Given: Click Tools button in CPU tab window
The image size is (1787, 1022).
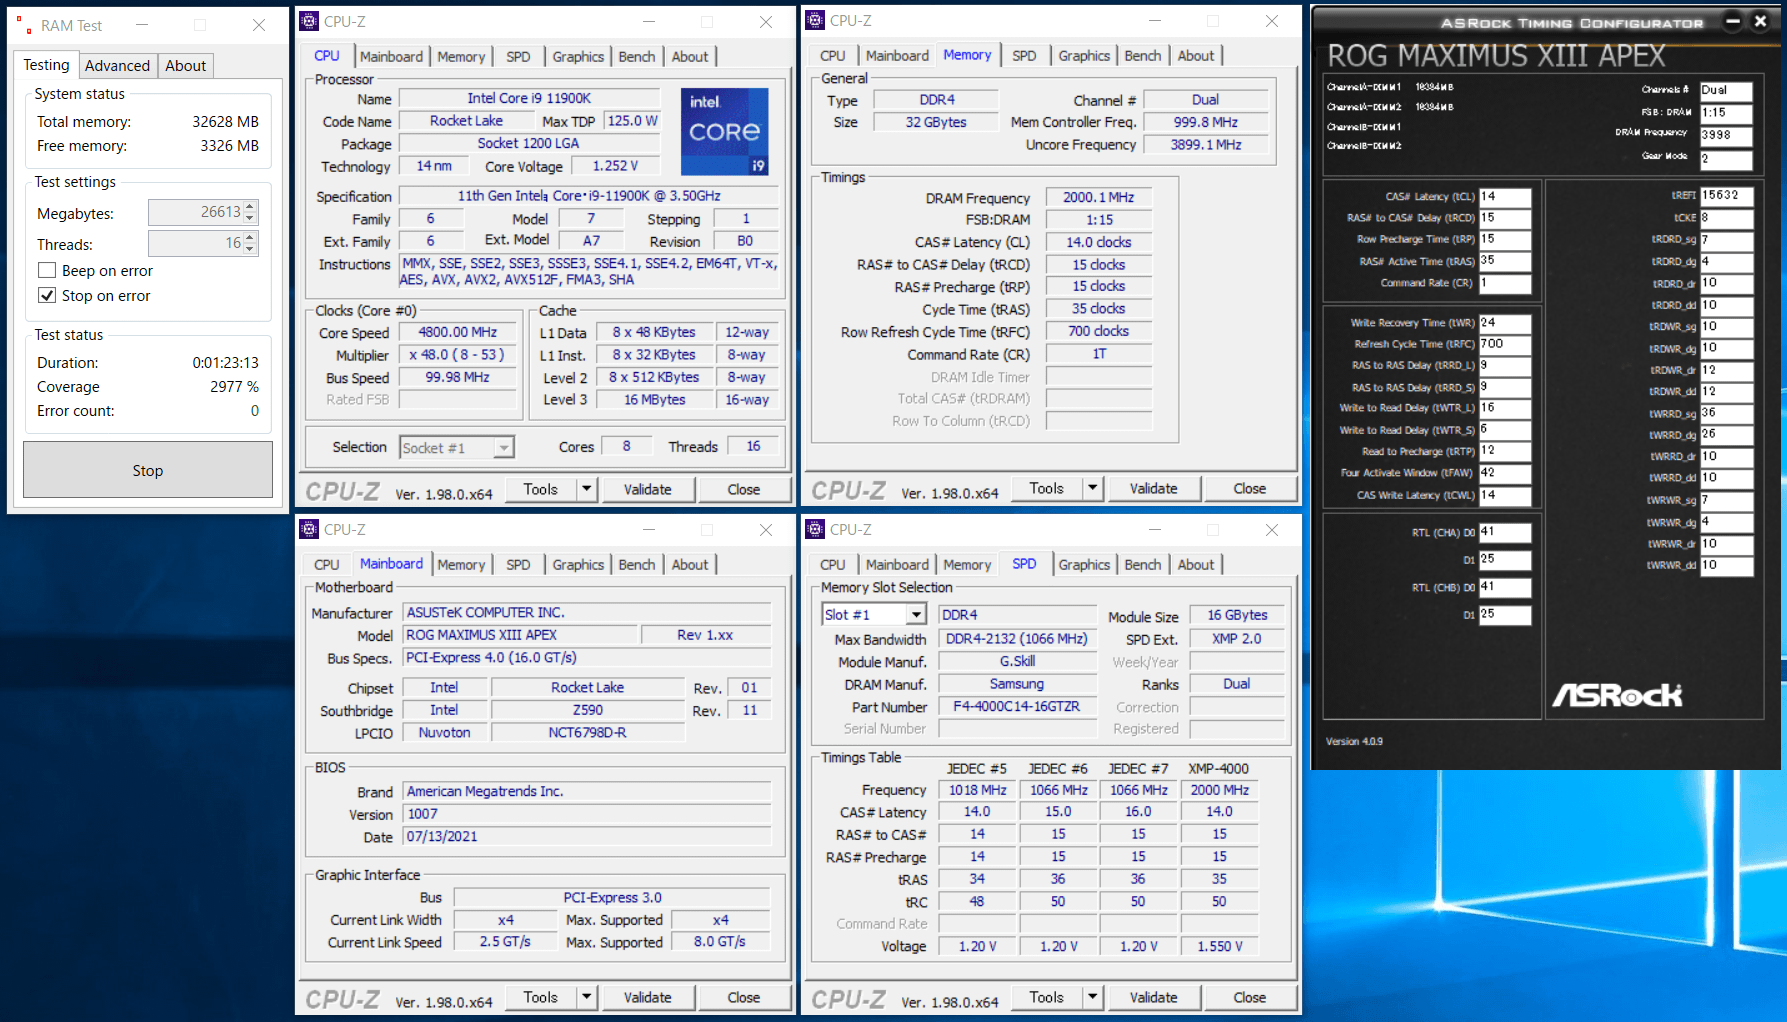Looking at the screenshot, I should [x=540, y=489].
